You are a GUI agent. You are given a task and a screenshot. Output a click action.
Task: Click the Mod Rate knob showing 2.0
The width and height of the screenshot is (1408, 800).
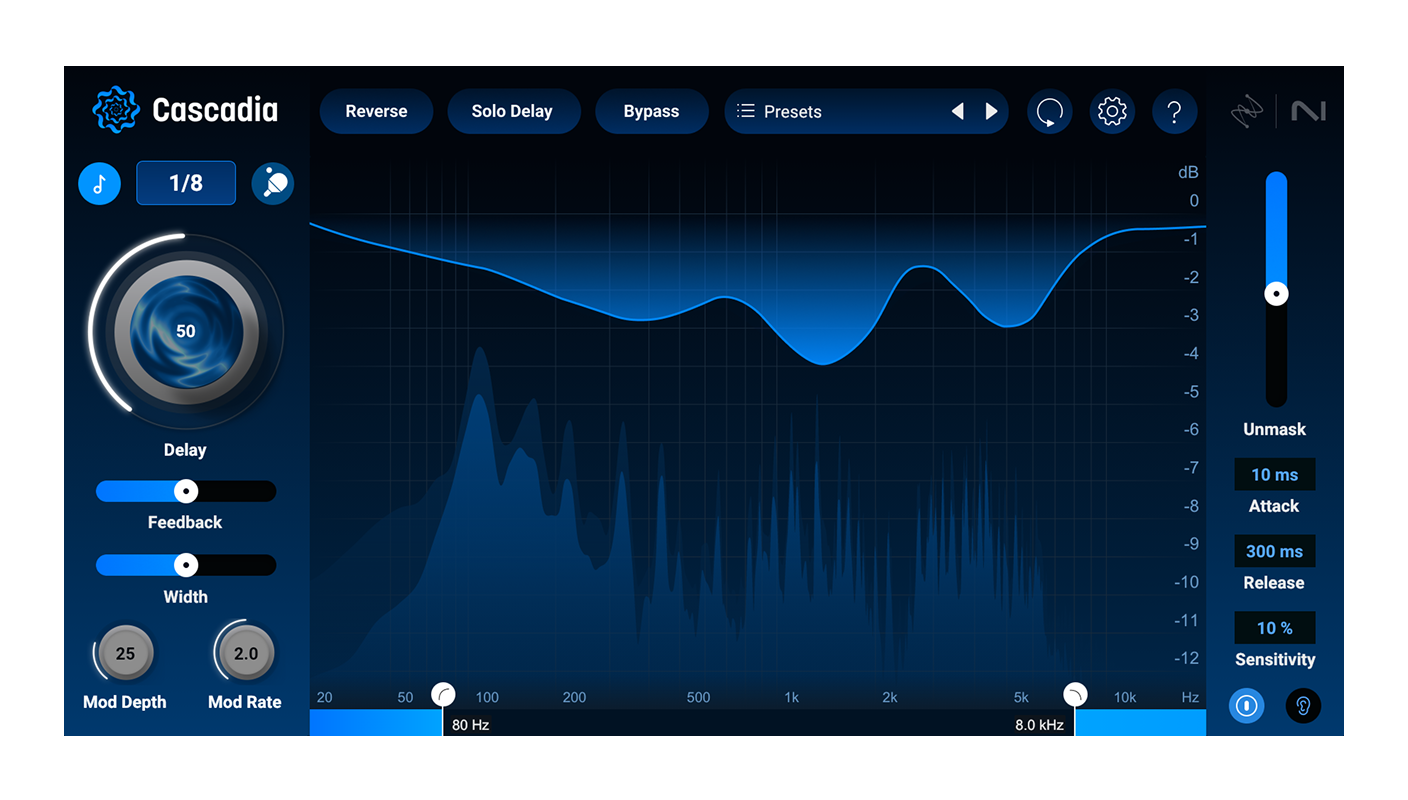coord(245,654)
